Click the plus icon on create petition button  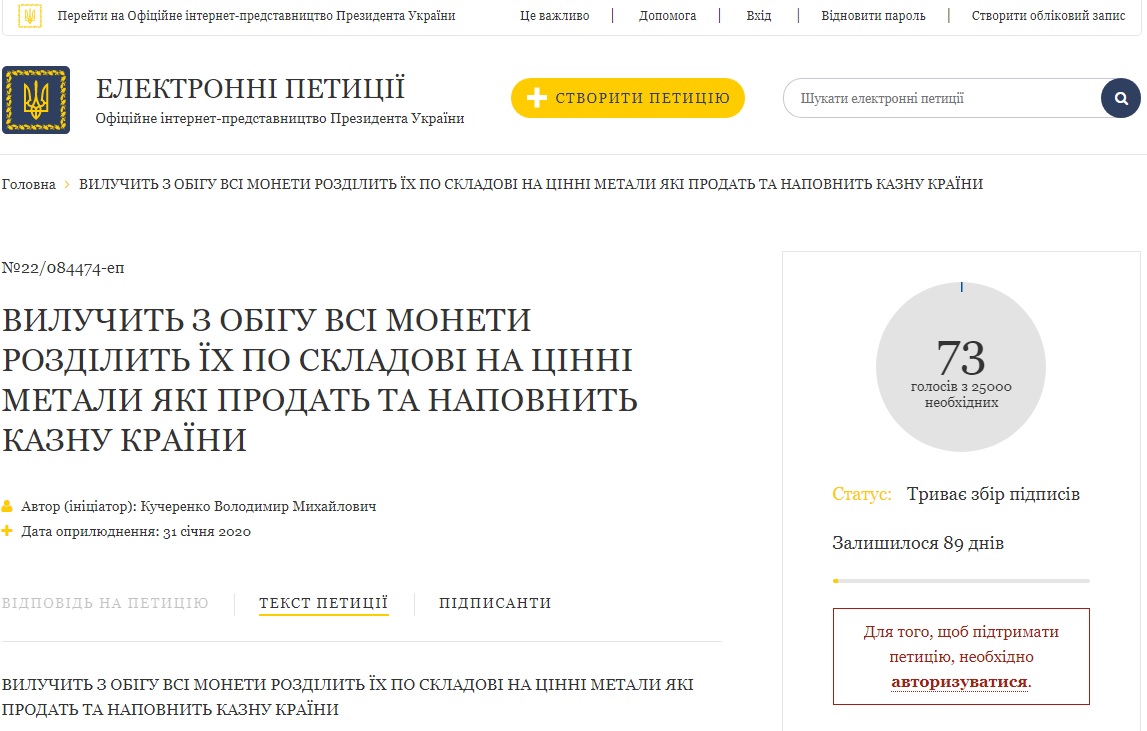536,98
